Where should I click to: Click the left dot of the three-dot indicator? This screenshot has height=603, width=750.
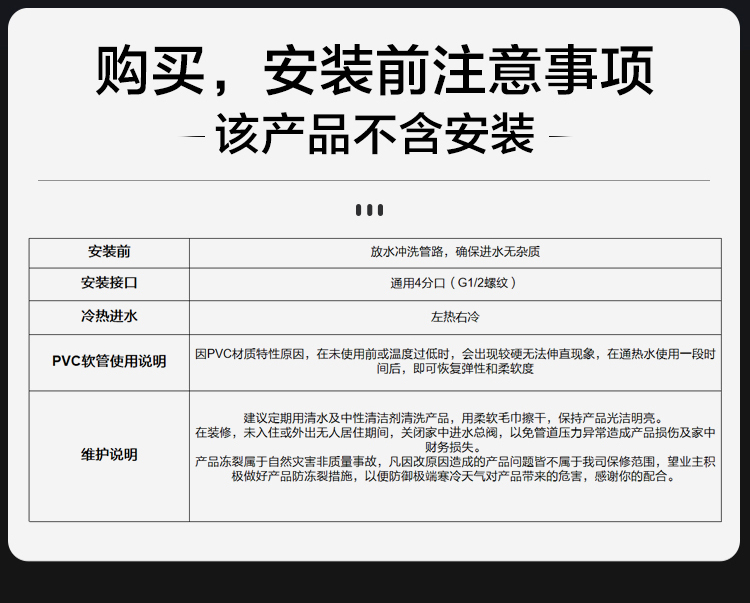[359, 210]
